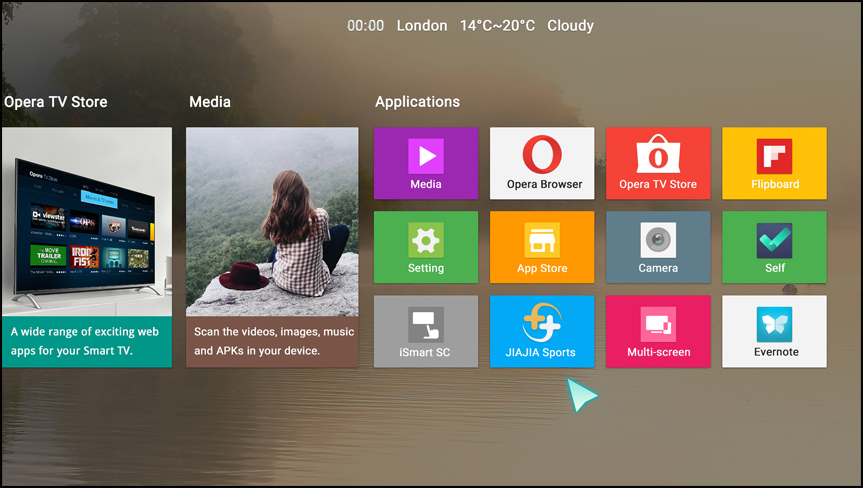Click the Cloudy weather status
863x488 pixels.
570,26
